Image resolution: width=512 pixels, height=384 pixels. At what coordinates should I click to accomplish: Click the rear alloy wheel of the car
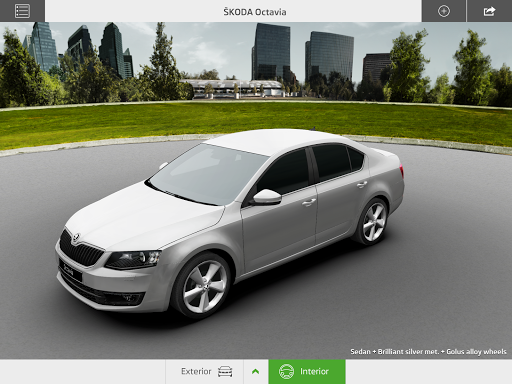pyautogui.click(x=373, y=221)
